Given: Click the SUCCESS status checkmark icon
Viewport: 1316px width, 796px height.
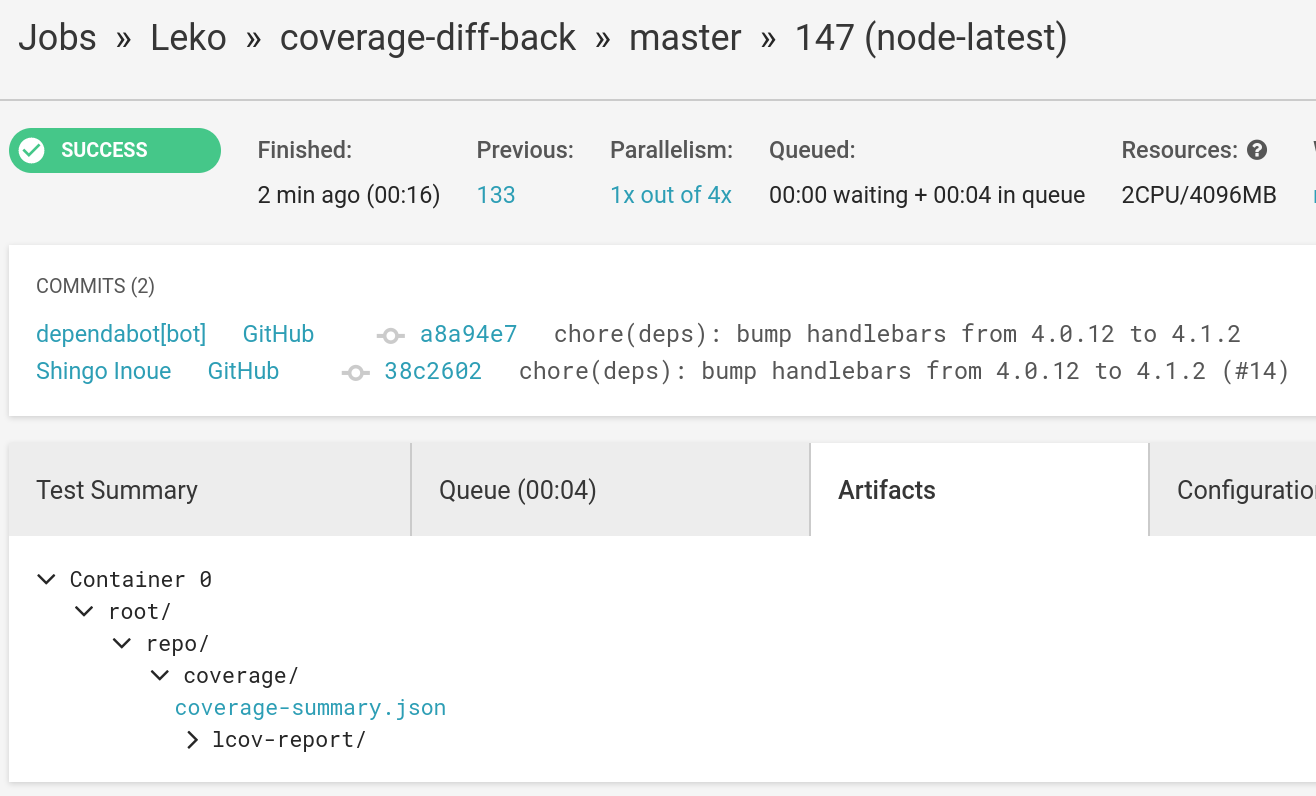Looking at the screenshot, I should click(x=32, y=150).
